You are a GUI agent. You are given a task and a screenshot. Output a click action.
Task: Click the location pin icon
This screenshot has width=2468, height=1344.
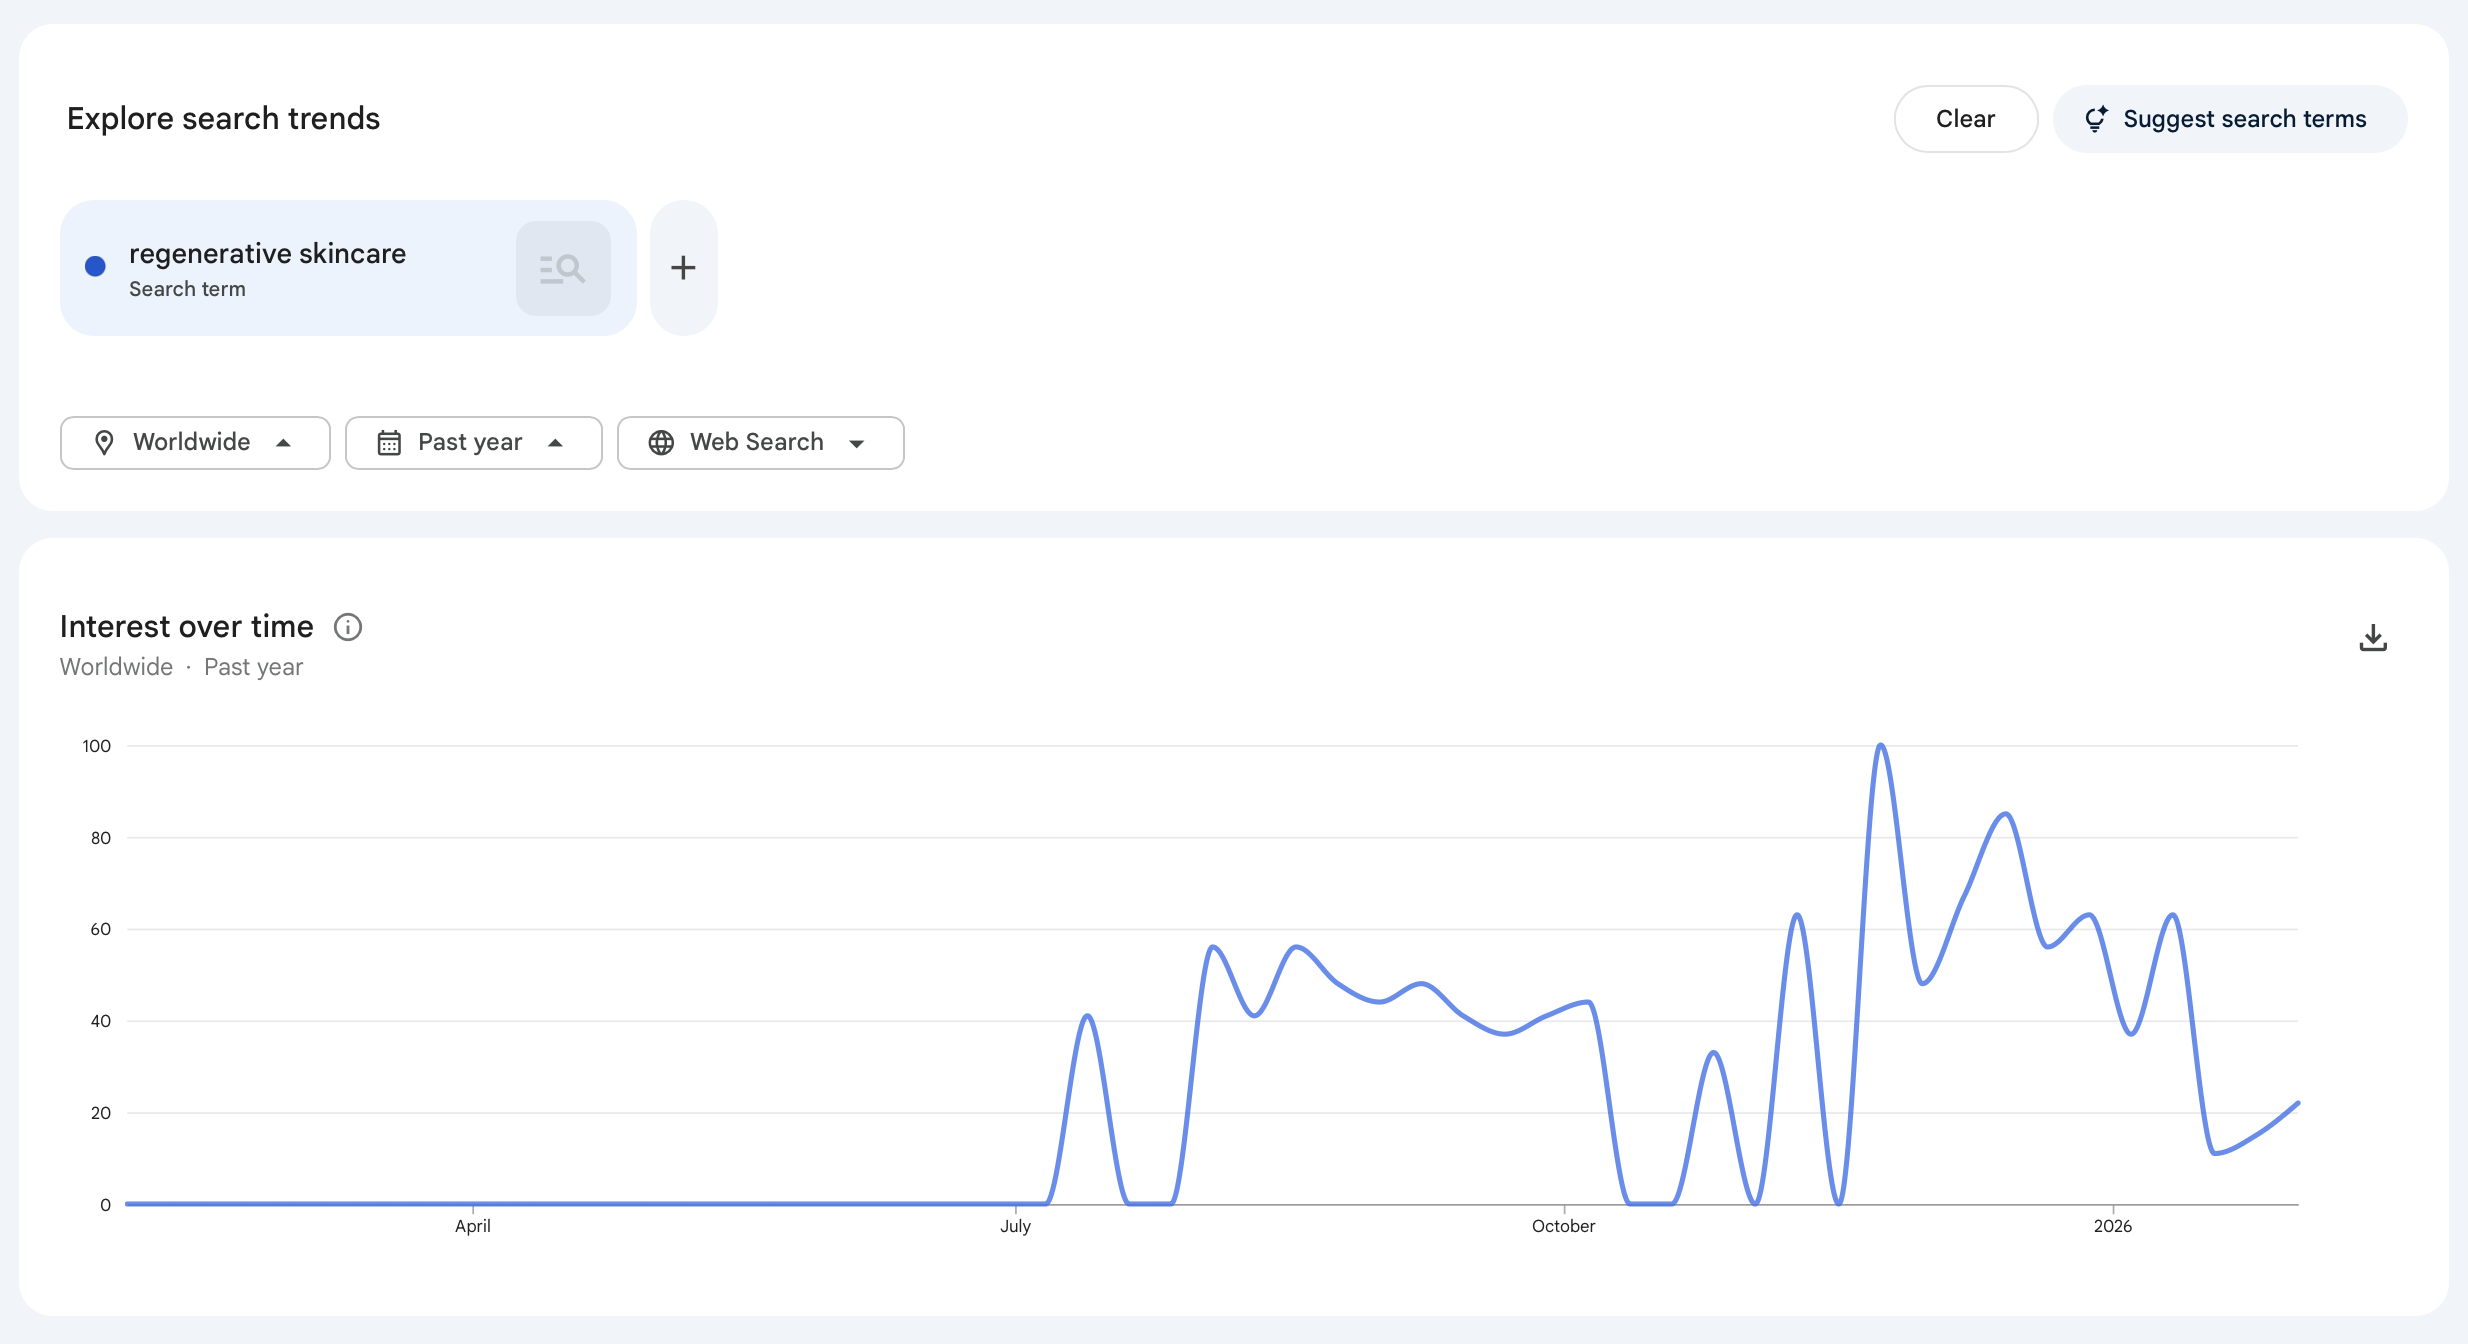click(x=104, y=442)
